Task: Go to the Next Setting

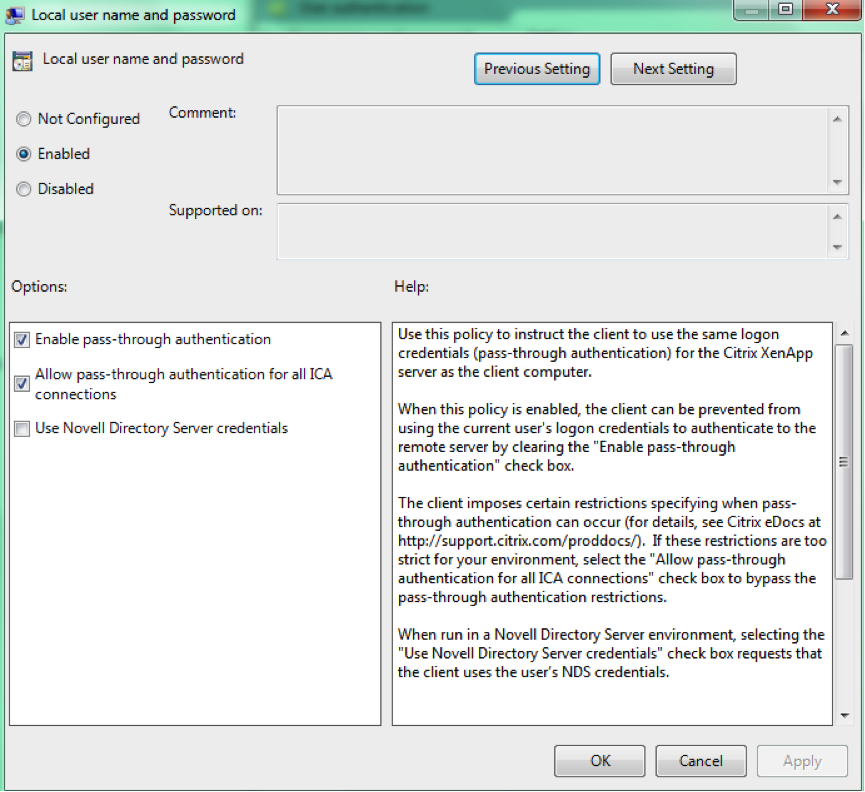Action: pyautogui.click(x=673, y=69)
